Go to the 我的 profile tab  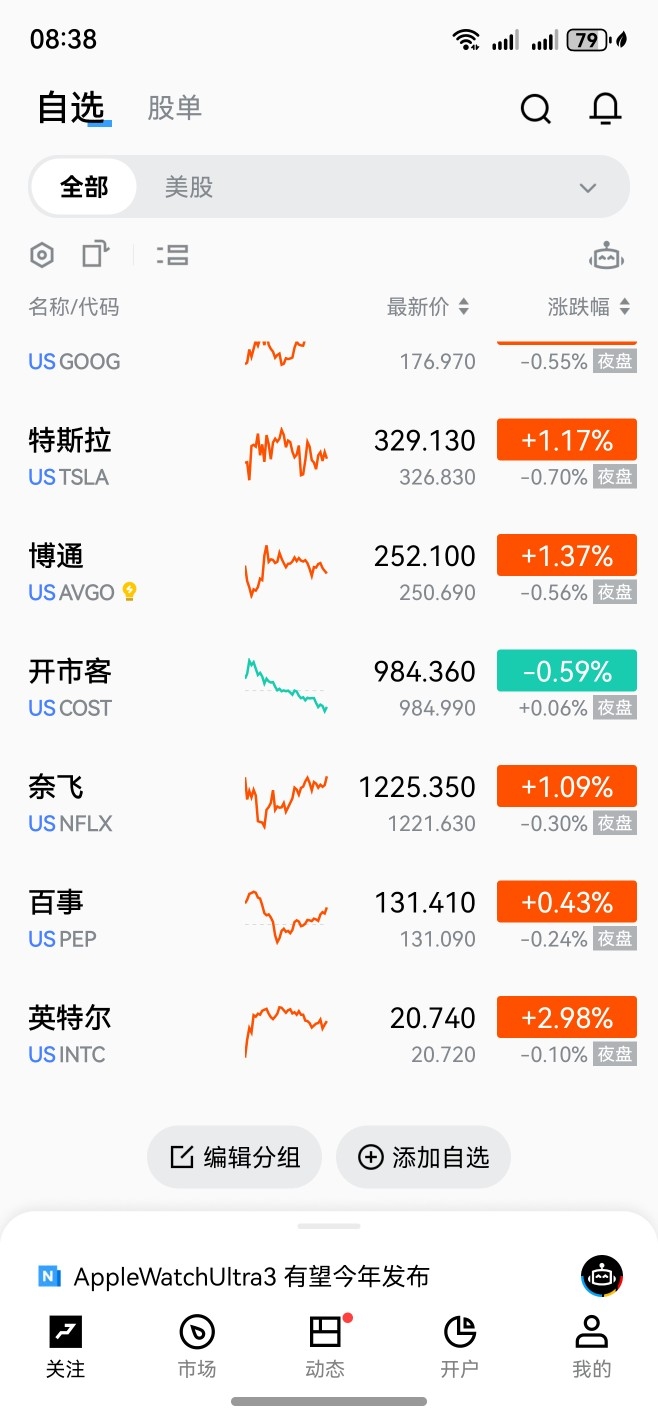pos(591,1346)
